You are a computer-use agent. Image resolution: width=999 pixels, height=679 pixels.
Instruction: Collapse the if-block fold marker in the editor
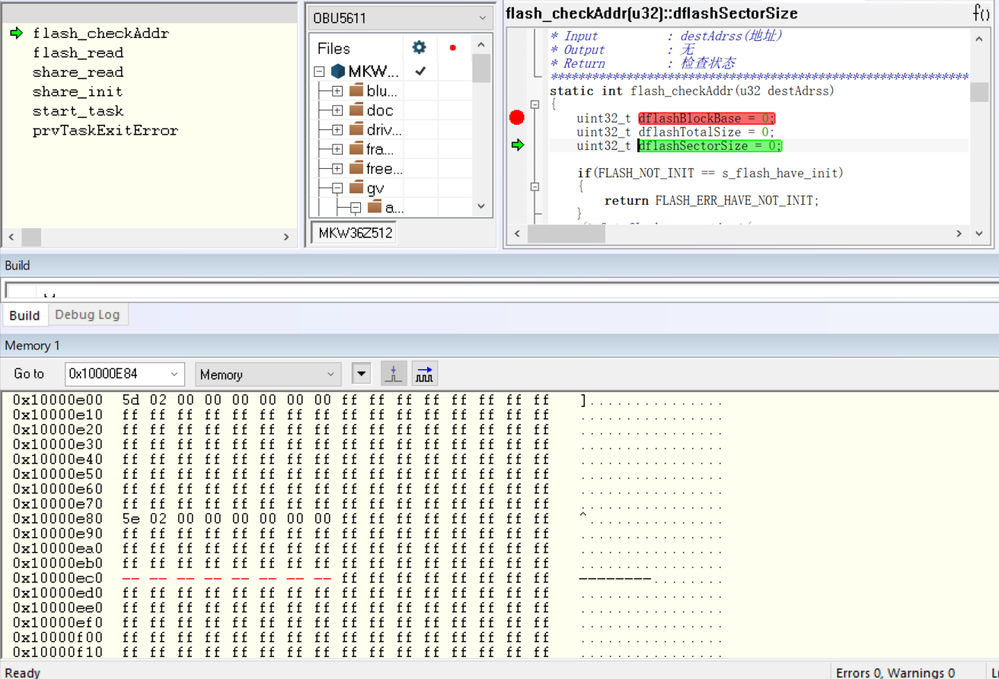point(535,187)
